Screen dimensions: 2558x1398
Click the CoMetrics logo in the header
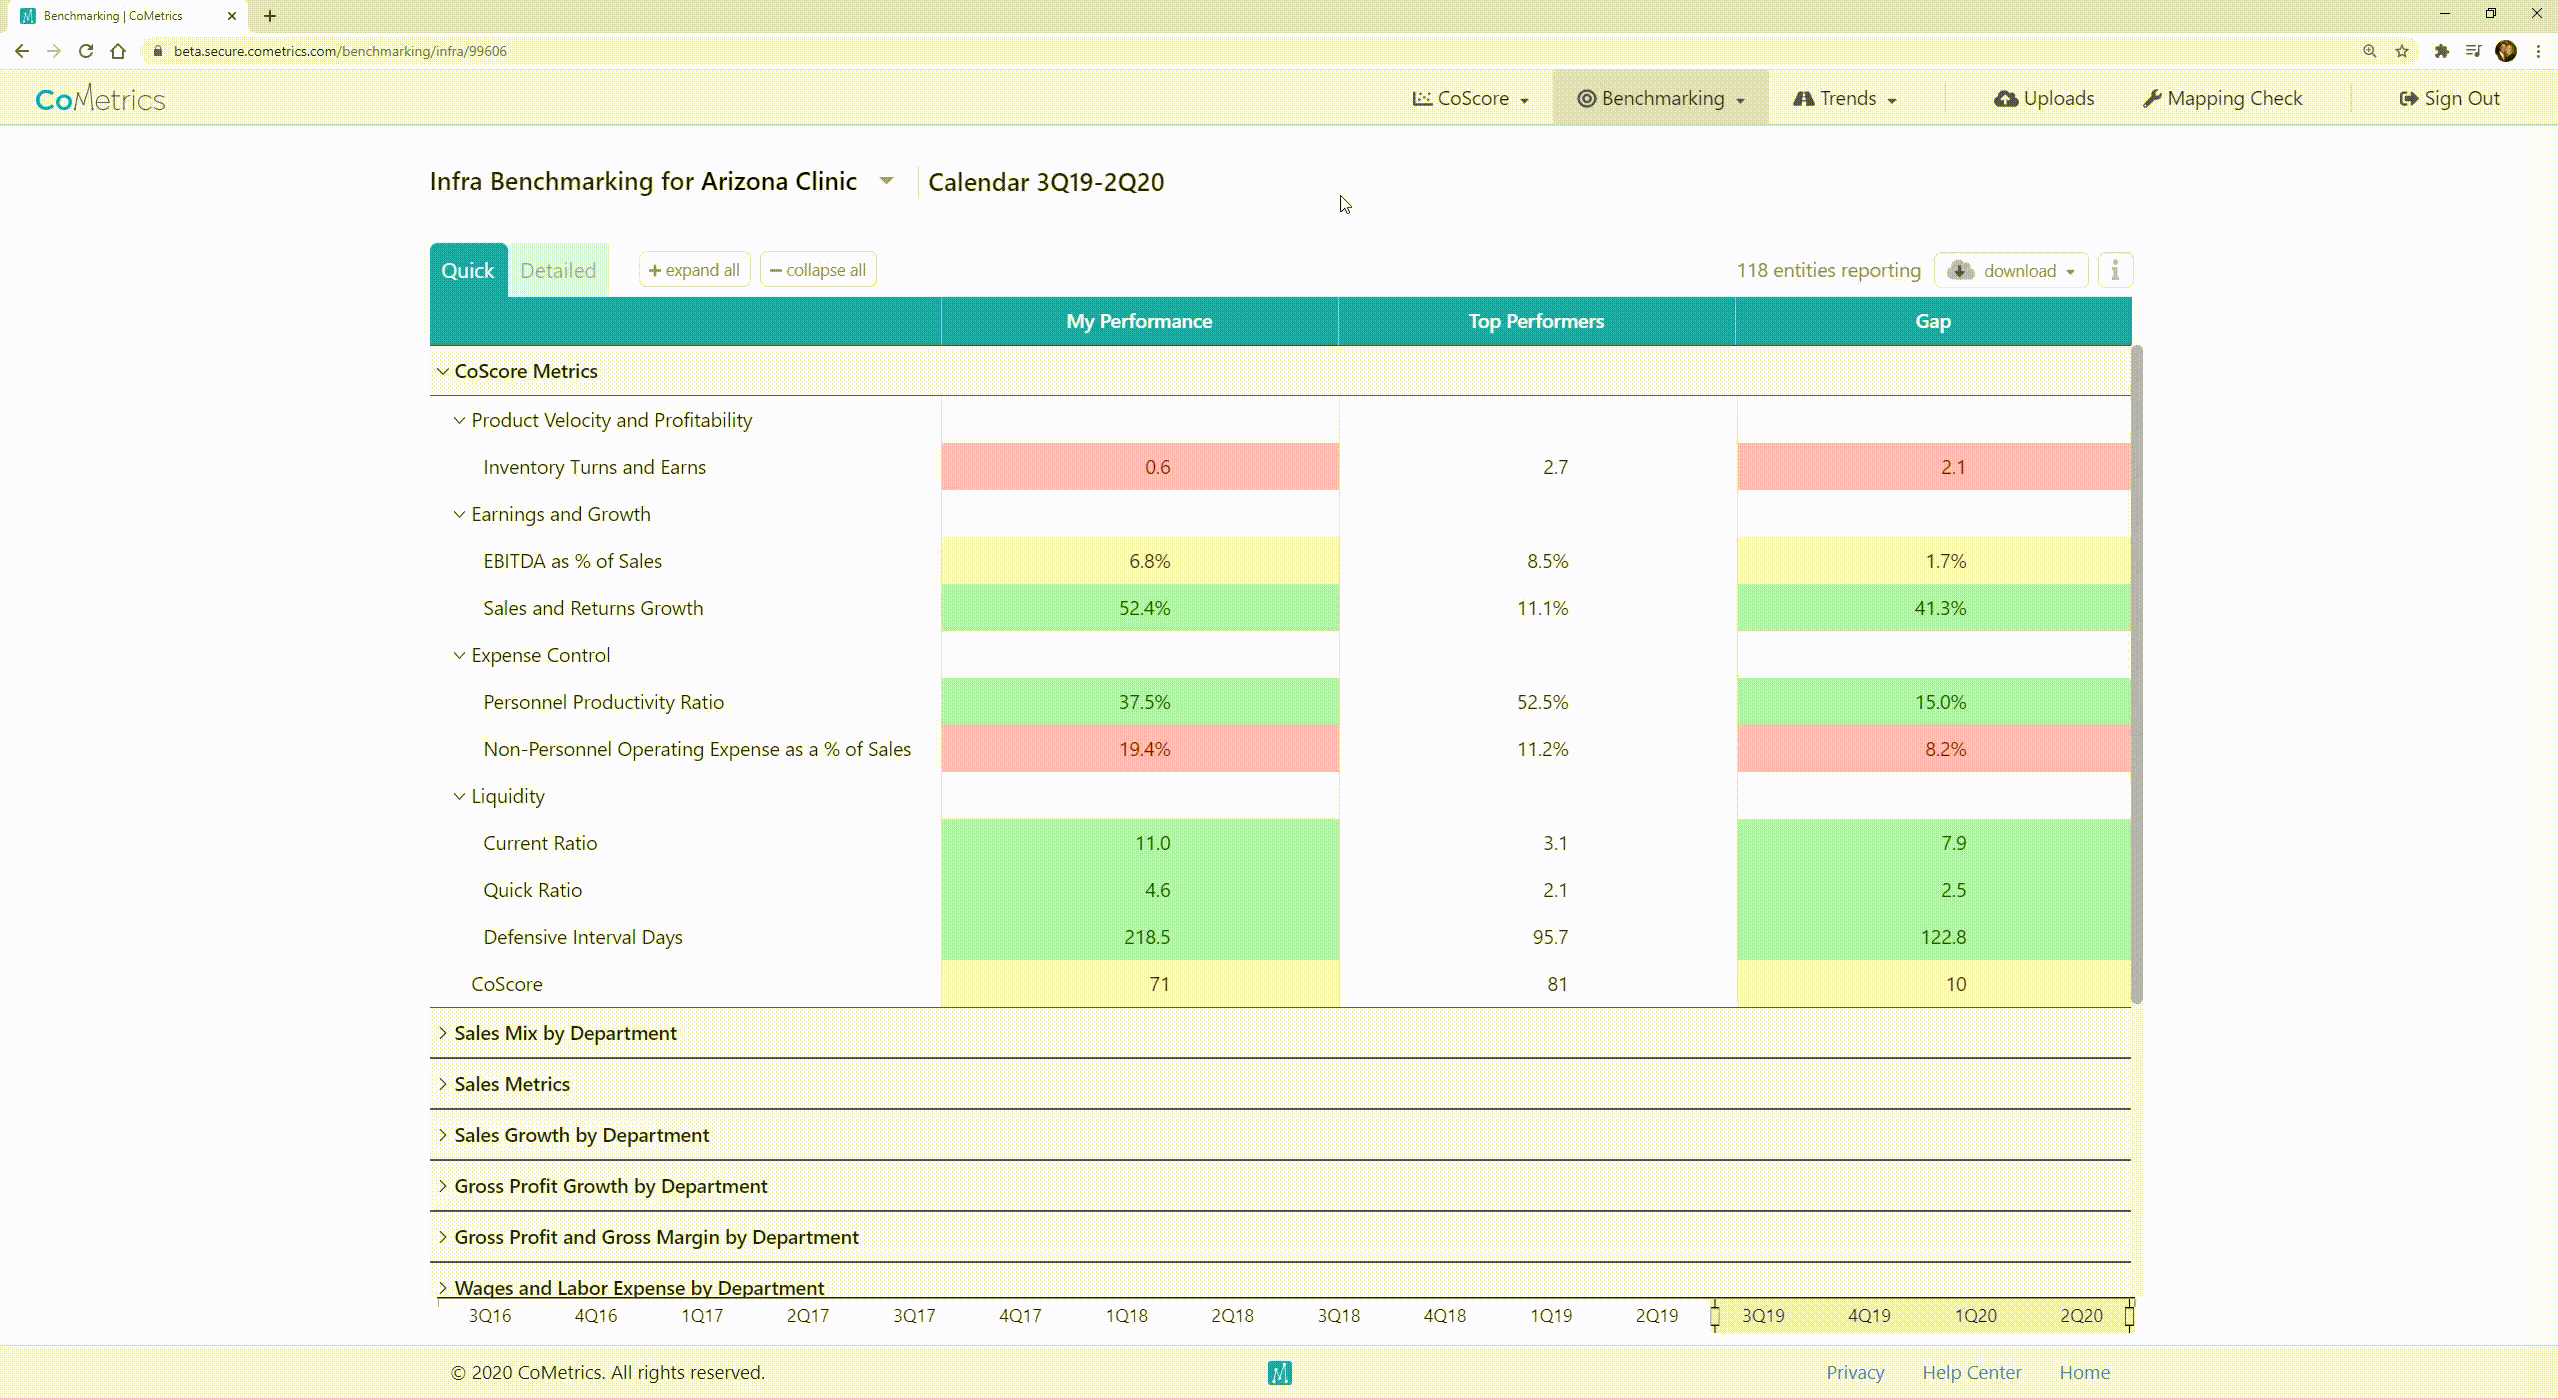(99, 97)
